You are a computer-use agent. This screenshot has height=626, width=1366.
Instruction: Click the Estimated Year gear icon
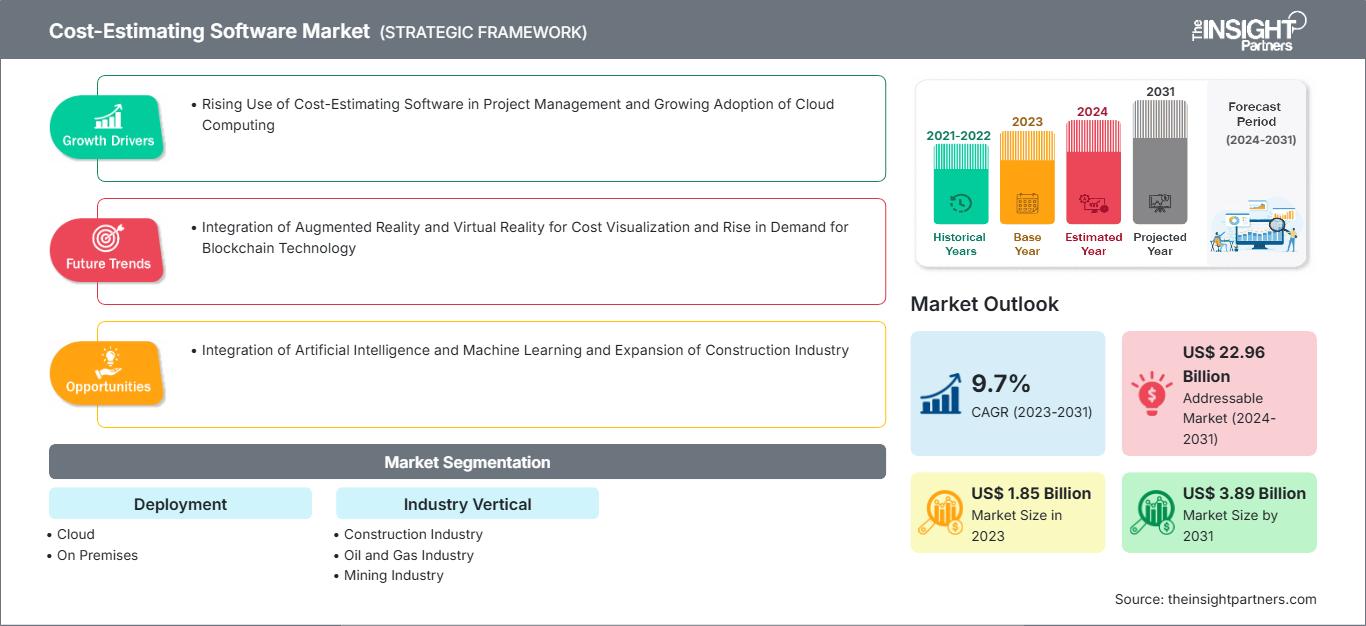[x=1093, y=205]
